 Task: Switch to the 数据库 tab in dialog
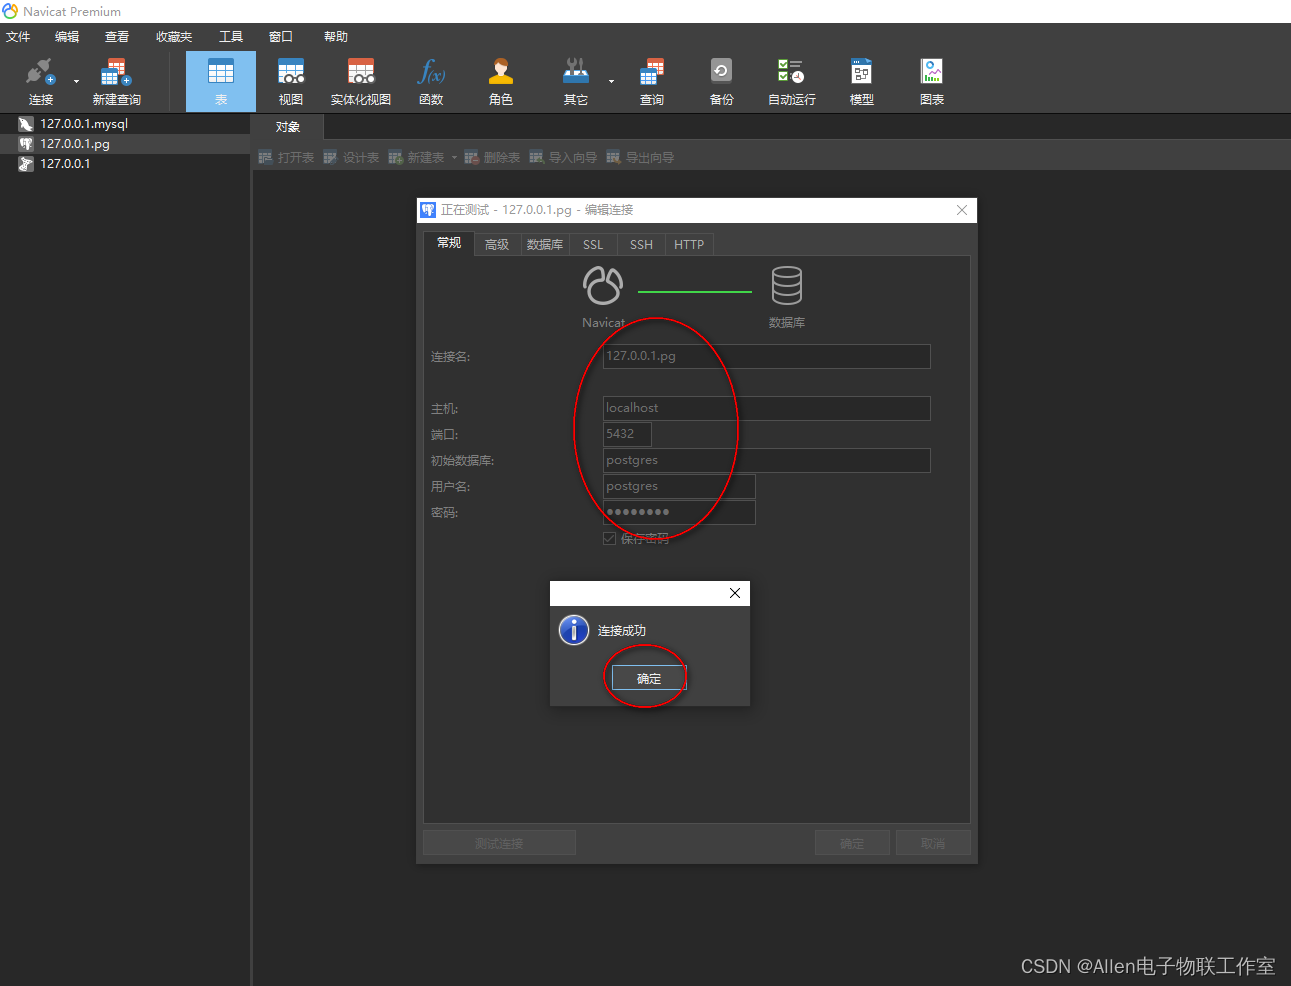tap(545, 245)
